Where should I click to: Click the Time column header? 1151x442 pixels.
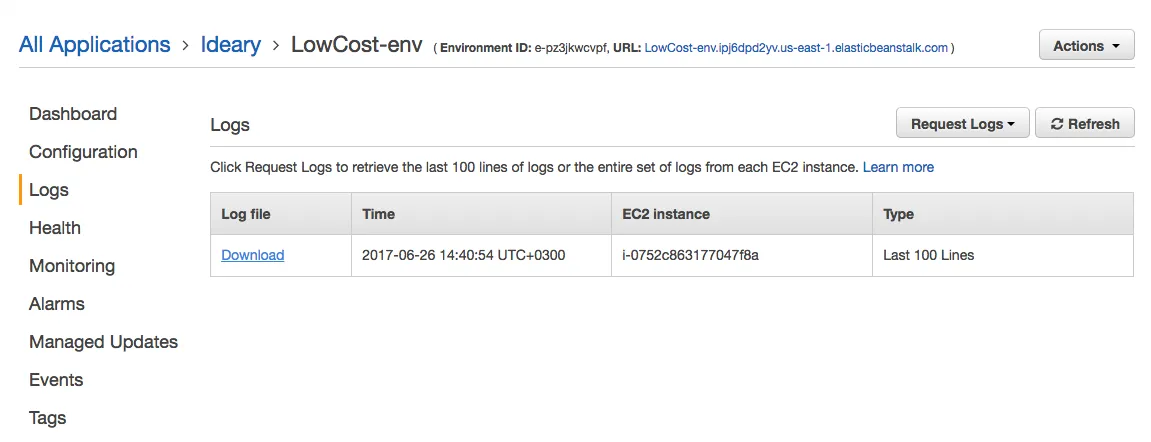click(379, 214)
